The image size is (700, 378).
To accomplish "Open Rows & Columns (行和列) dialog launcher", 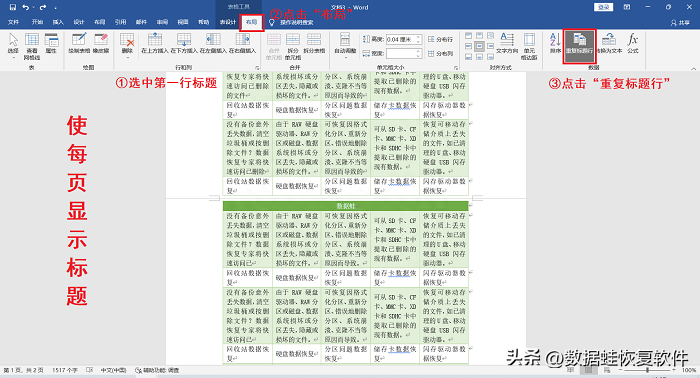I will 258,68.
